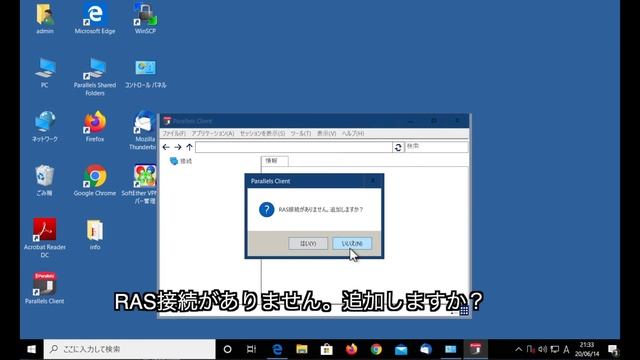This screenshot has width=640, height=360.
Task: Switch to Parallels Client on taskbar
Action: [x=476, y=349]
